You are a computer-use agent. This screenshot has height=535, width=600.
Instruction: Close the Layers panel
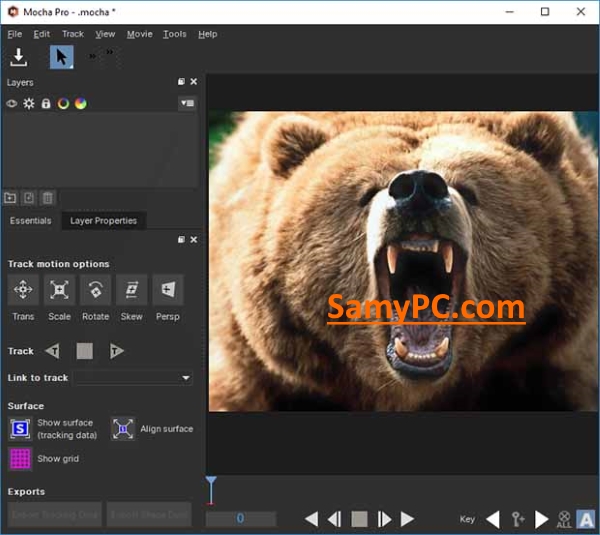pos(194,82)
